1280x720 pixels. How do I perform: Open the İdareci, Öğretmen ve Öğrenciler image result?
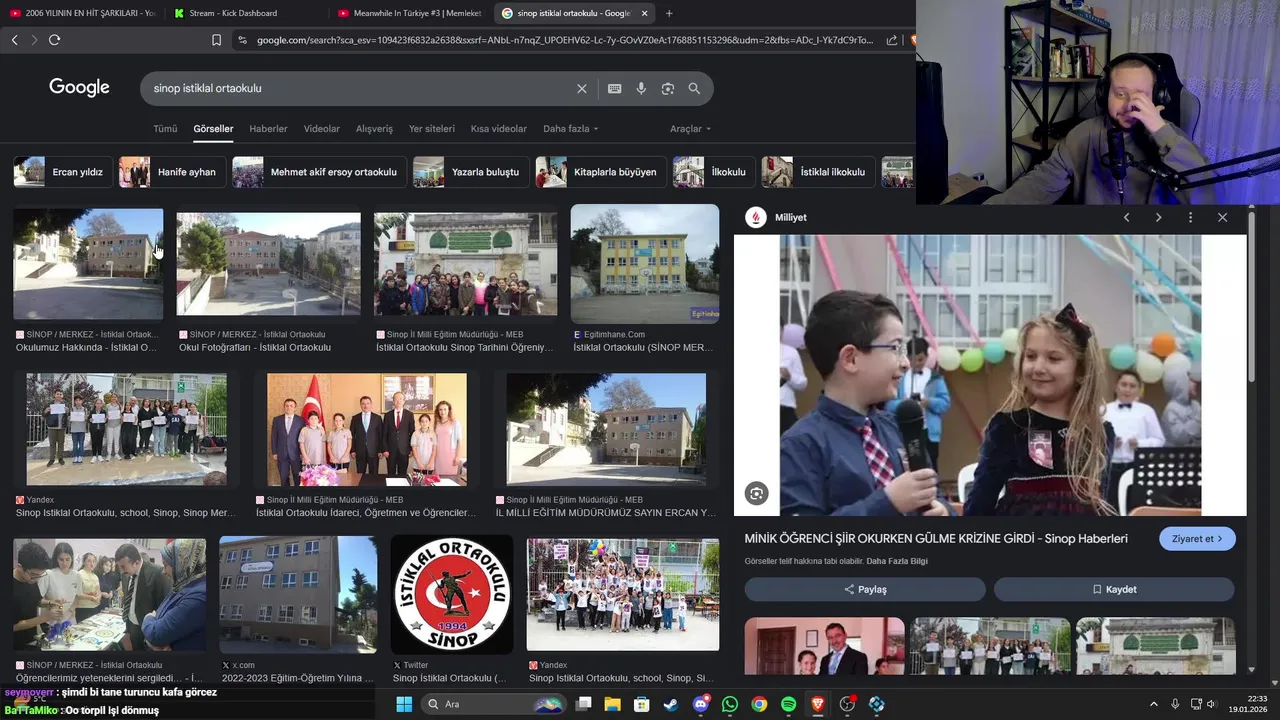point(366,430)
